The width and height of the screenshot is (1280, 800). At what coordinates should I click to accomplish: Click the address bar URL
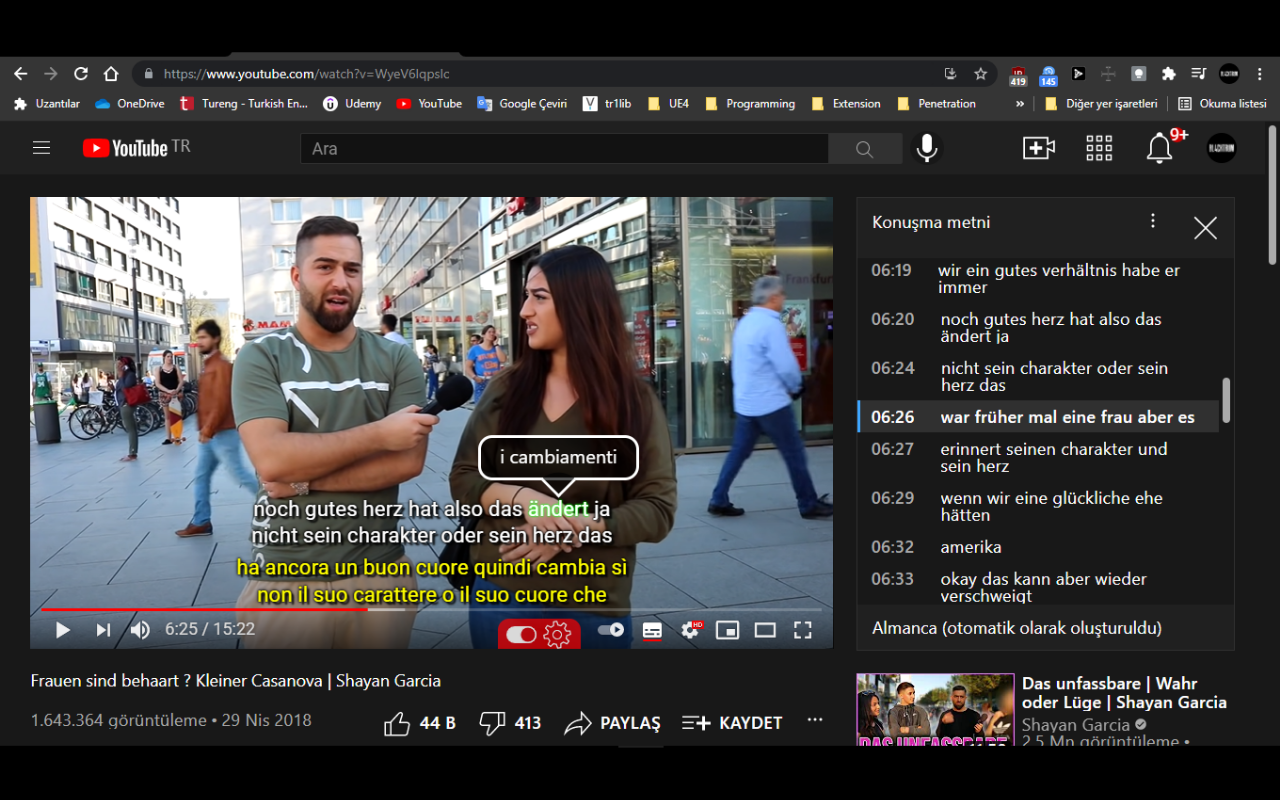307,74
